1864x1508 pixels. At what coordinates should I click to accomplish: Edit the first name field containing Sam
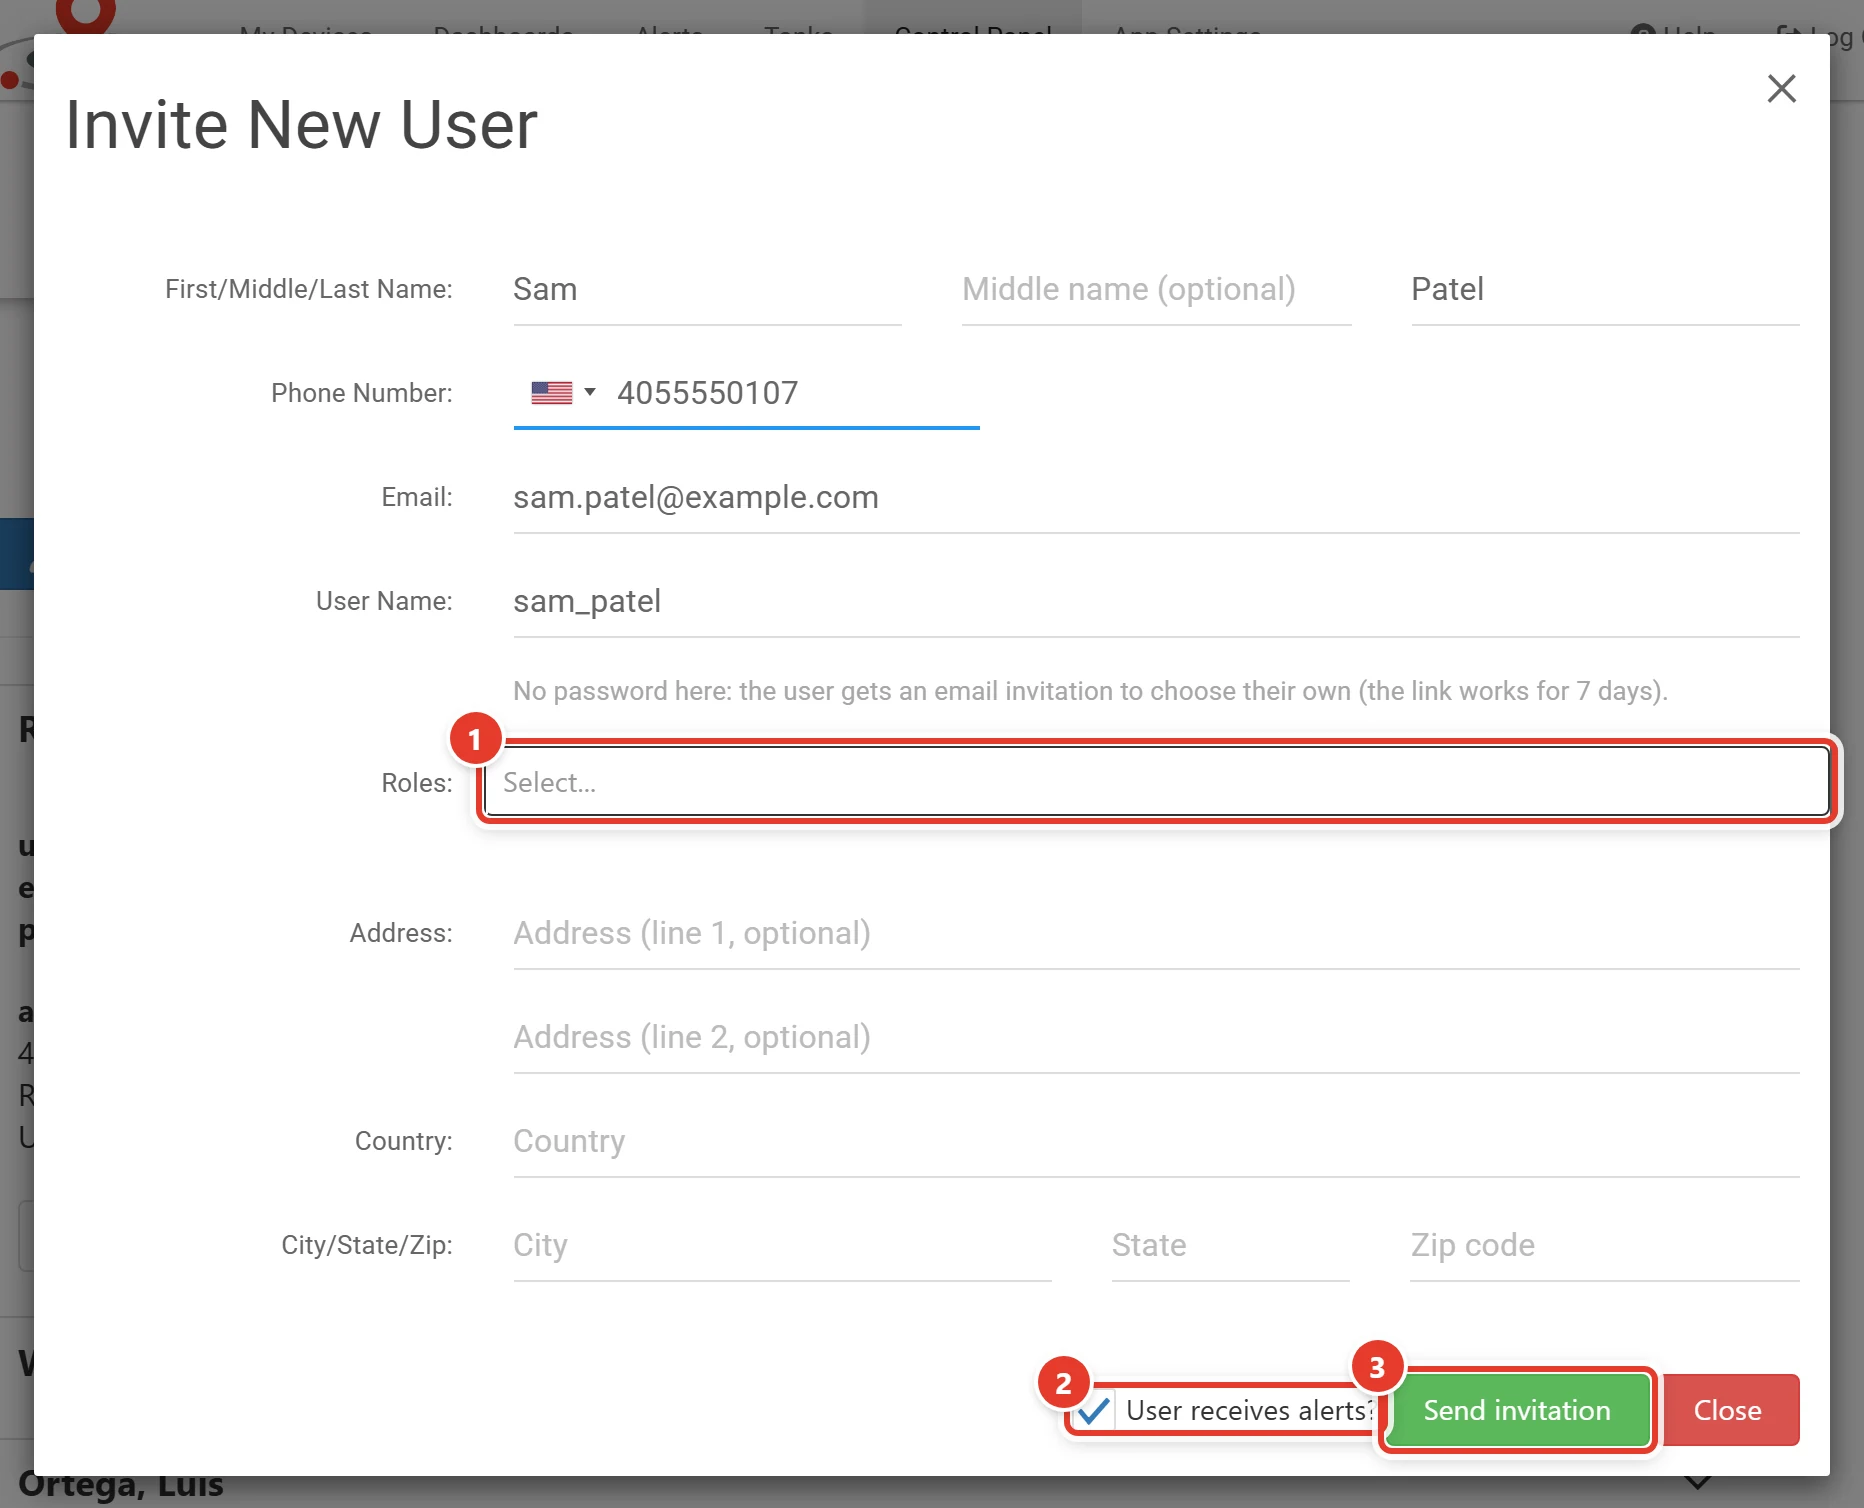(707, 290)
